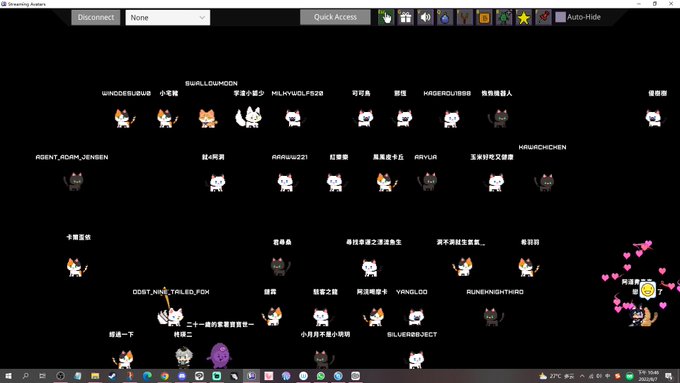Screen dimensions: 680x383
Task: Open Task View in taskbar
Action: pyautogui.click(x=42, y=376)
